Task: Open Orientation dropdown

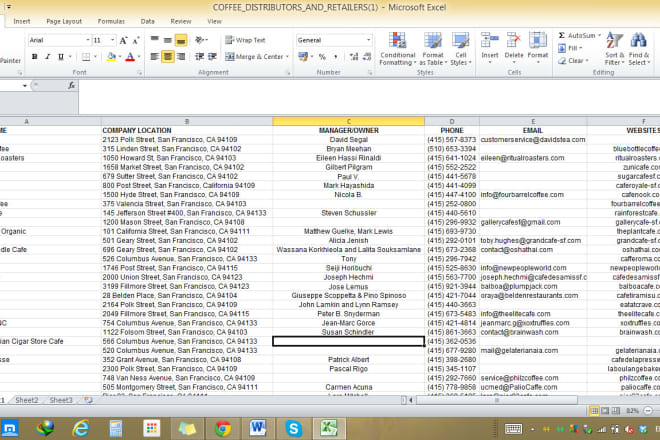Action: click(201, 40)
